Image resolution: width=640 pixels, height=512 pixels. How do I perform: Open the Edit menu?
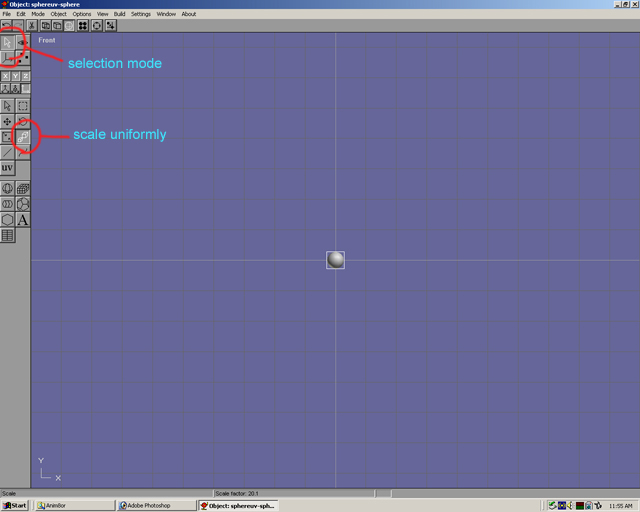click(21, 14)
